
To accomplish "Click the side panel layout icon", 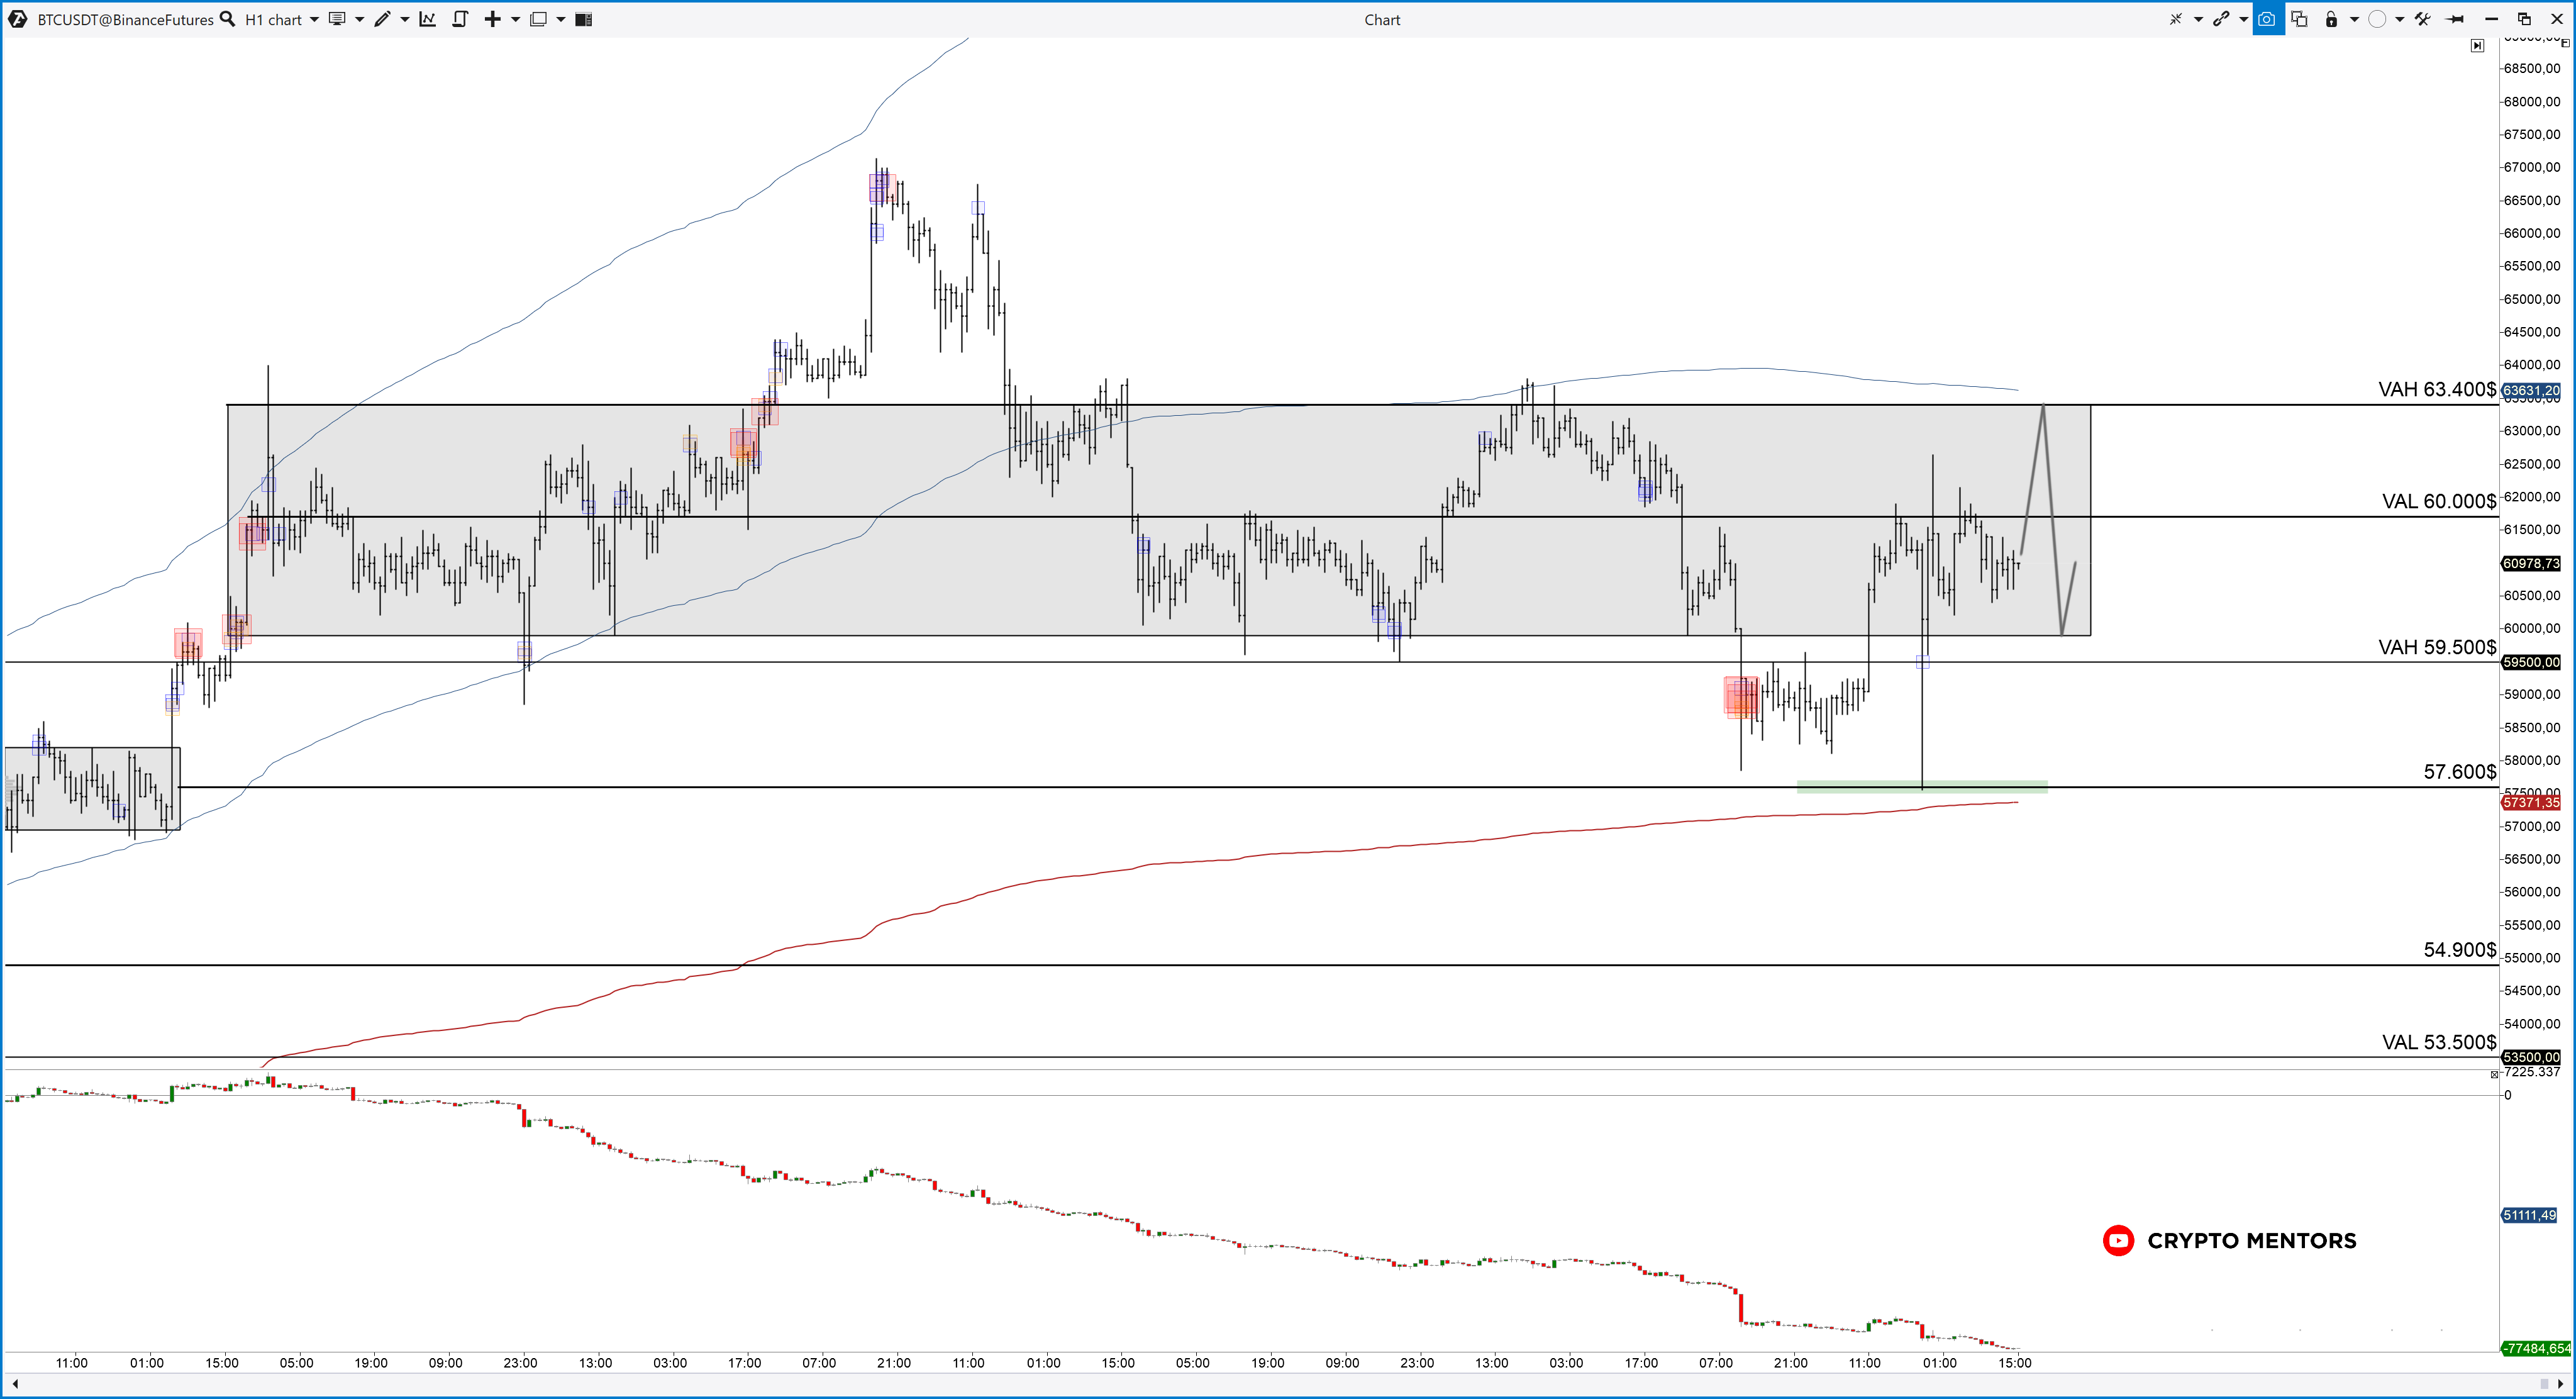I will pos(584,19).
